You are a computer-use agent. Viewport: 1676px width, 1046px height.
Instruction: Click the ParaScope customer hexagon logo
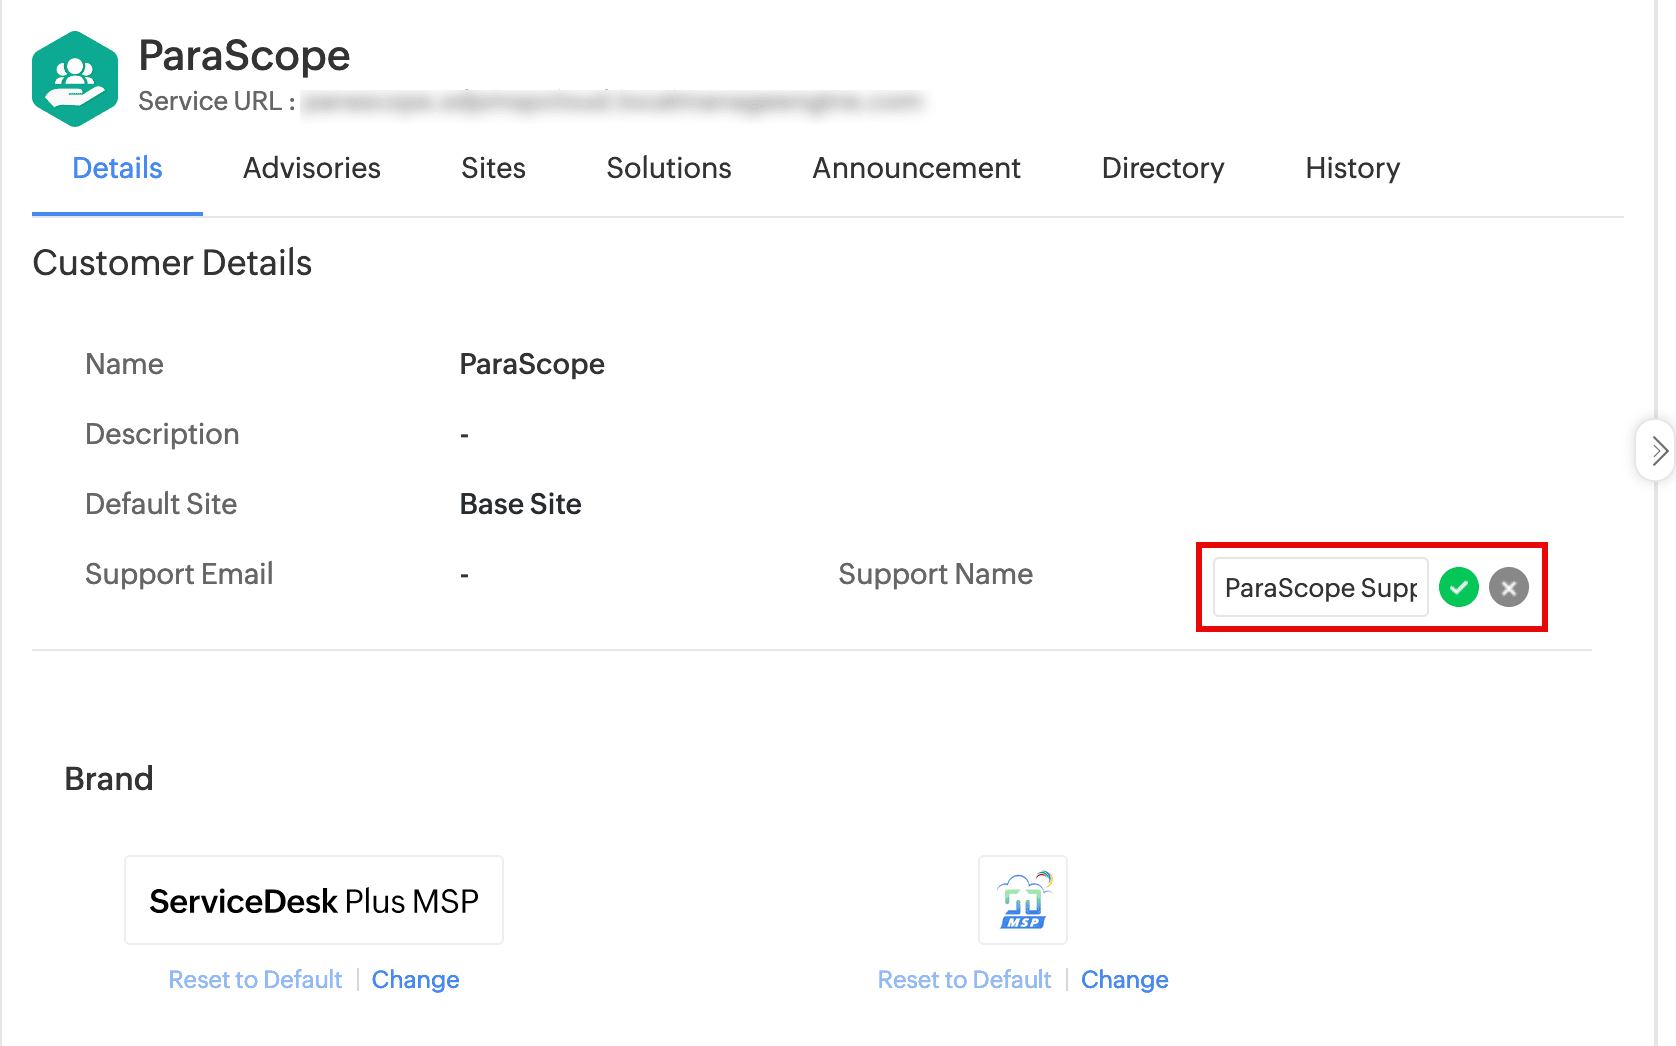click(x=75, y=79)
